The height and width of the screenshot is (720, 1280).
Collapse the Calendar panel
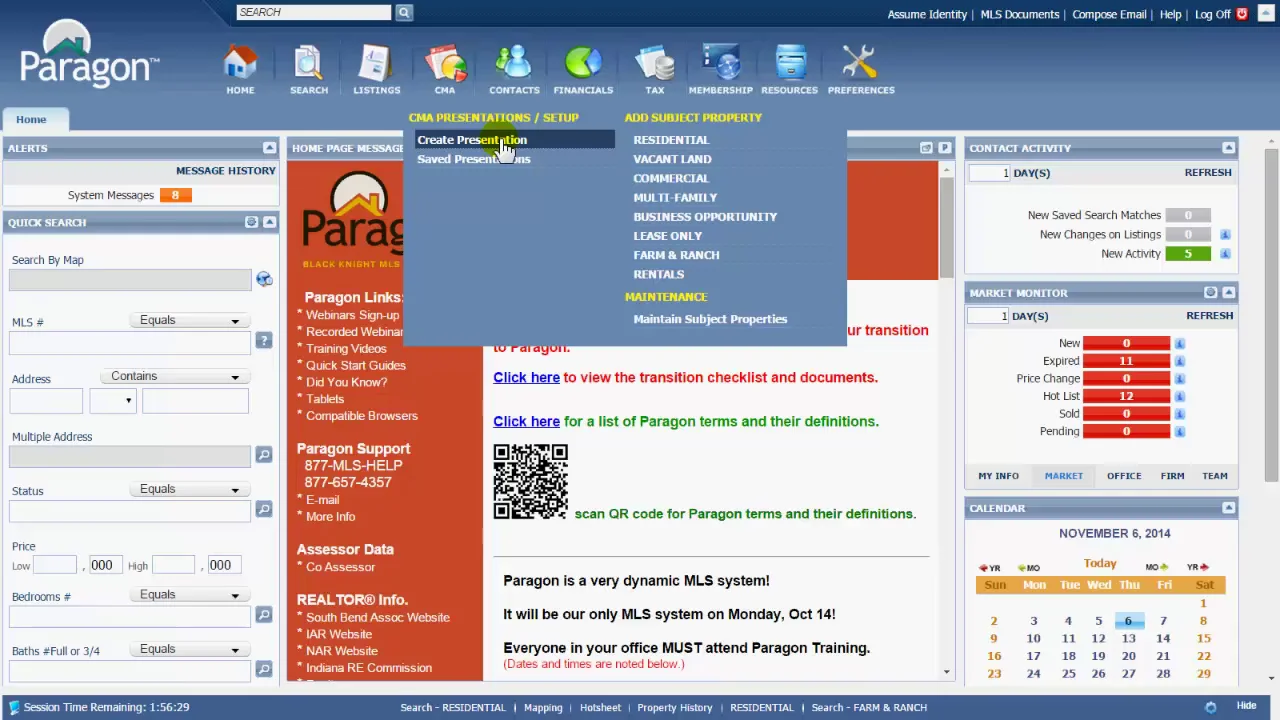(1228, 508)
